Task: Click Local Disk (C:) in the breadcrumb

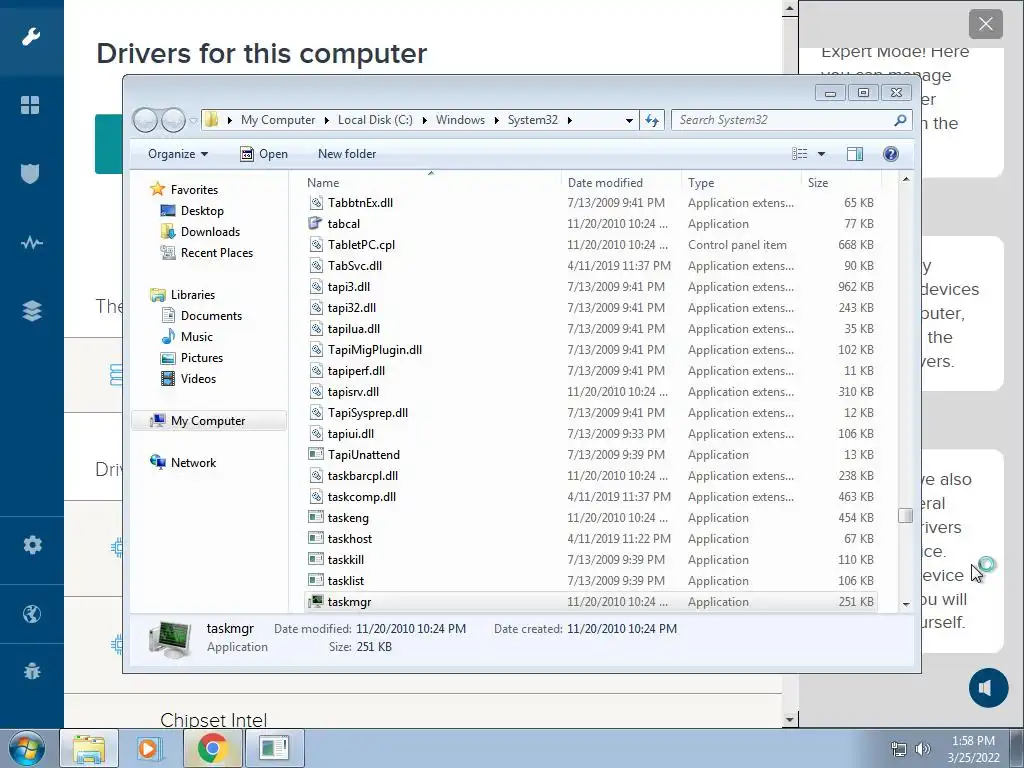Action: [375, 120]
